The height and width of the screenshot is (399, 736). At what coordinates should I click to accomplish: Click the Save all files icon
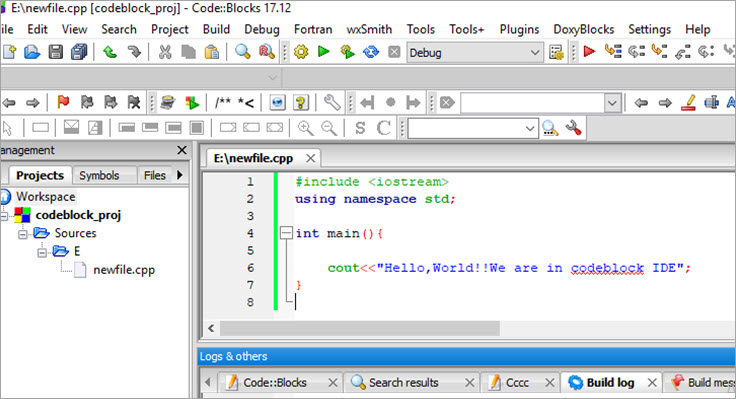pyautogui.click(x=79, y=52)
